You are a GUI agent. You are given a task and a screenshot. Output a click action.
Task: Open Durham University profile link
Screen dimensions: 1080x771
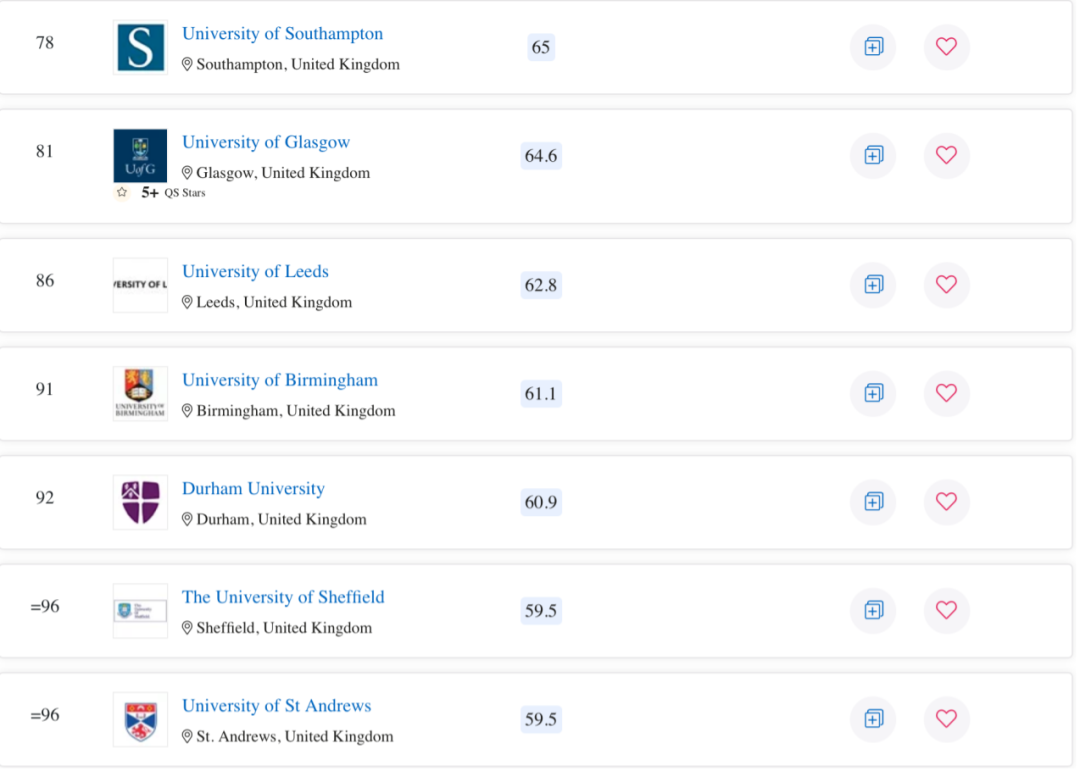[253, 489]
